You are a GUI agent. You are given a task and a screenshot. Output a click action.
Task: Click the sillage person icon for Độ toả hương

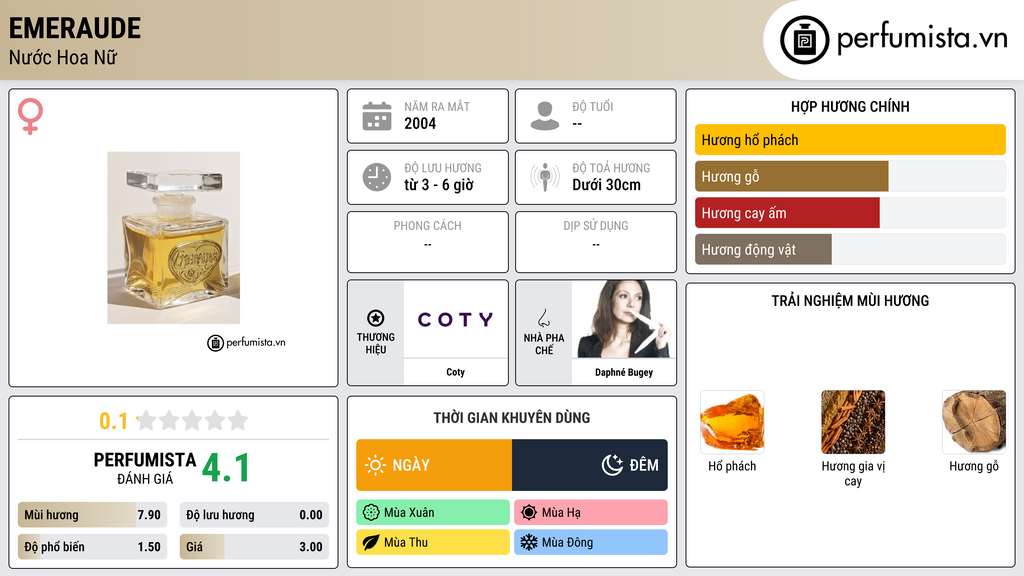click(545, 177)
